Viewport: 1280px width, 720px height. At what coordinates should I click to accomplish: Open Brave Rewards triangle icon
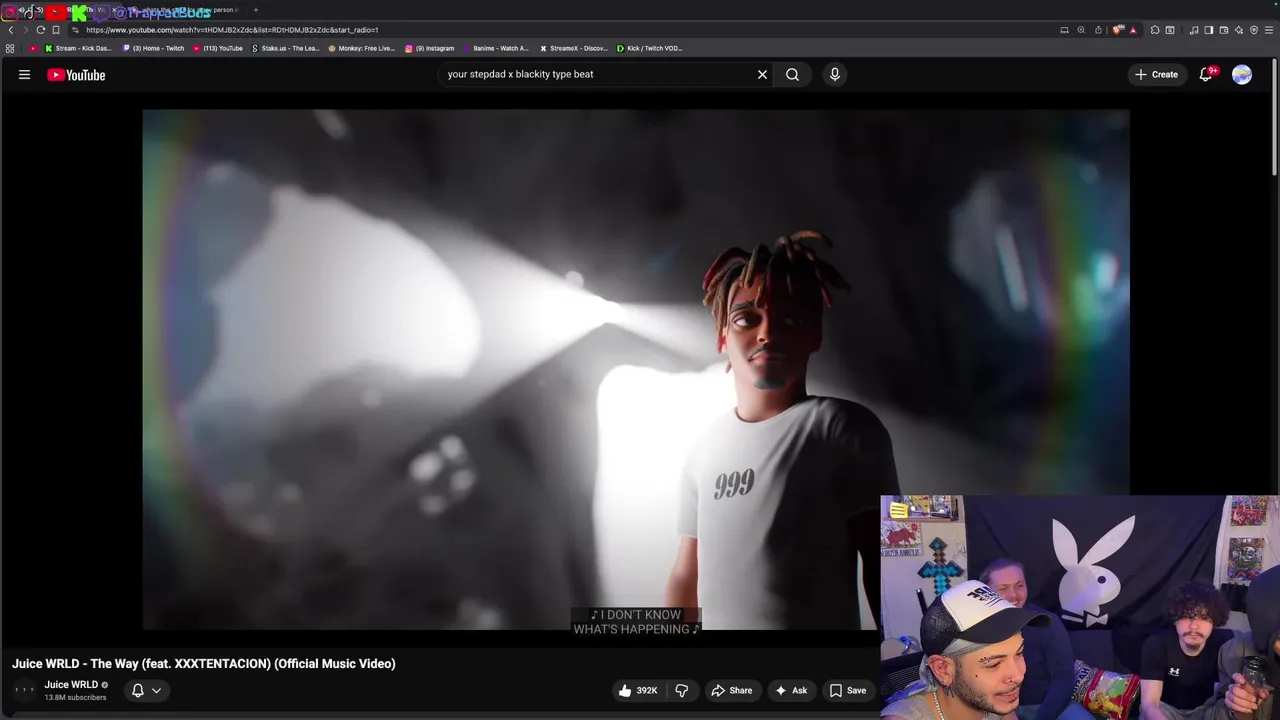point(1133,30)
